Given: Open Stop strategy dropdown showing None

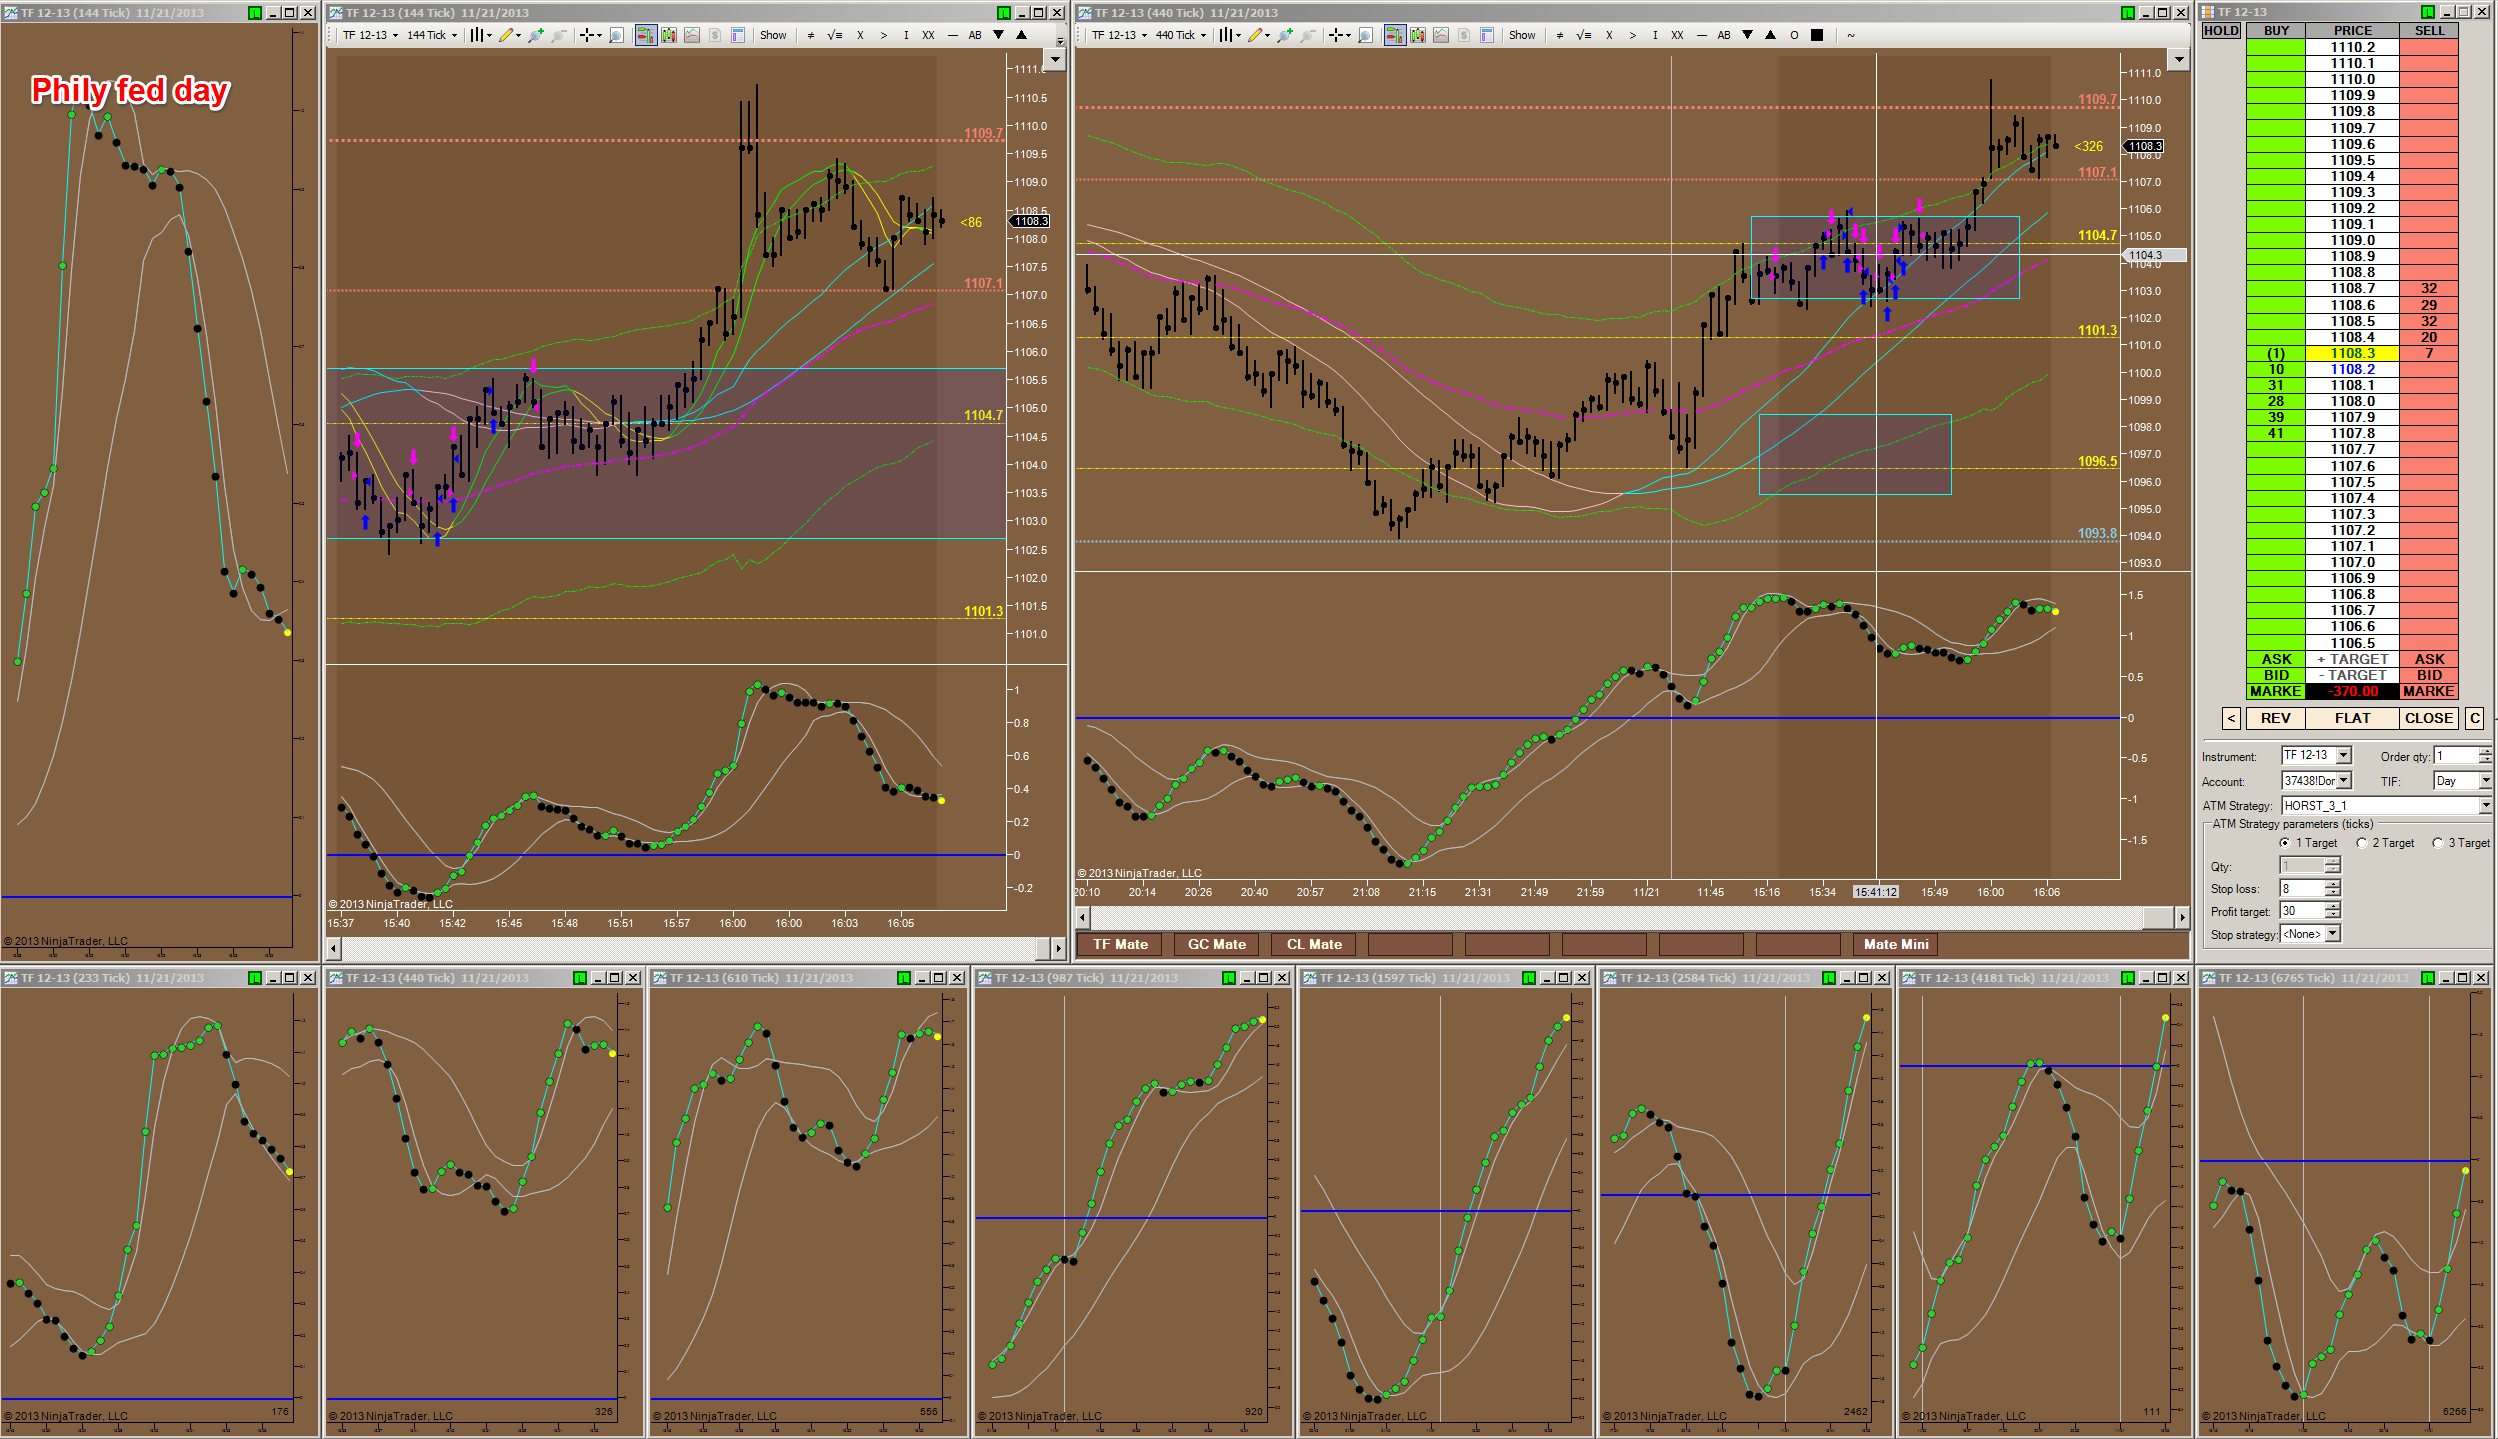Looking at the screenshot, I should coord(2332,934).
